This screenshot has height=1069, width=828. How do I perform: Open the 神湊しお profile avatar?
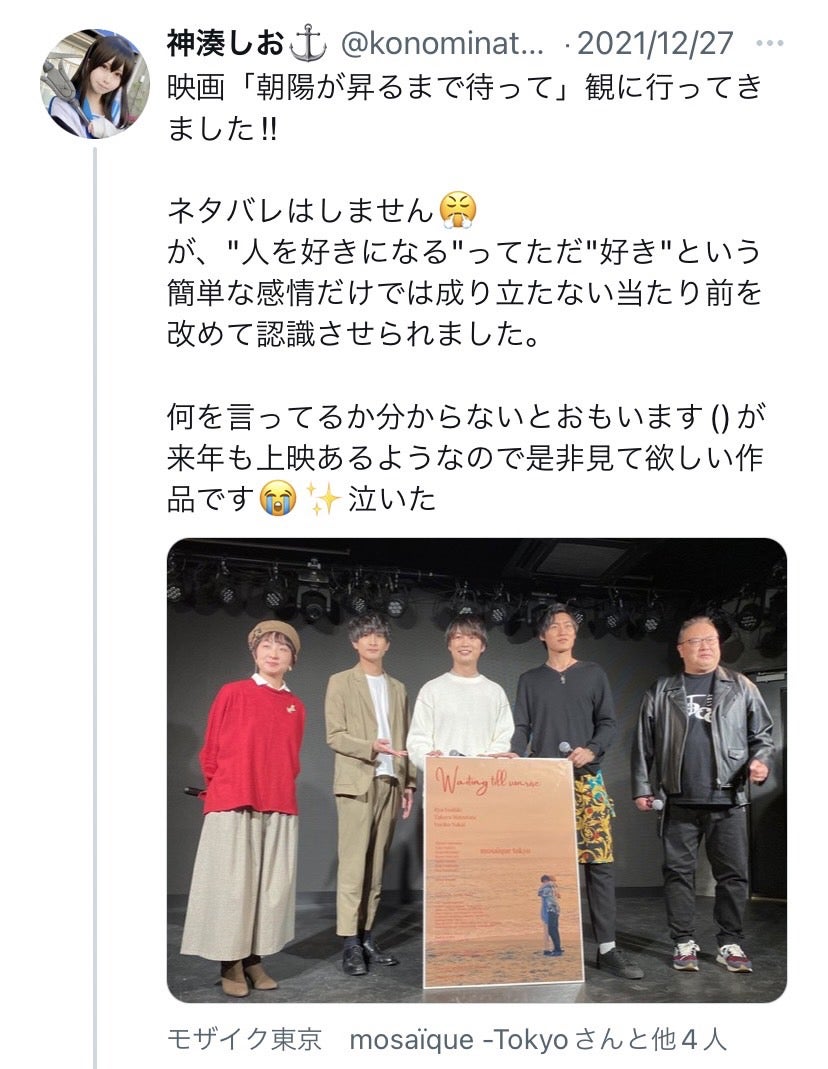click(95, 84)
